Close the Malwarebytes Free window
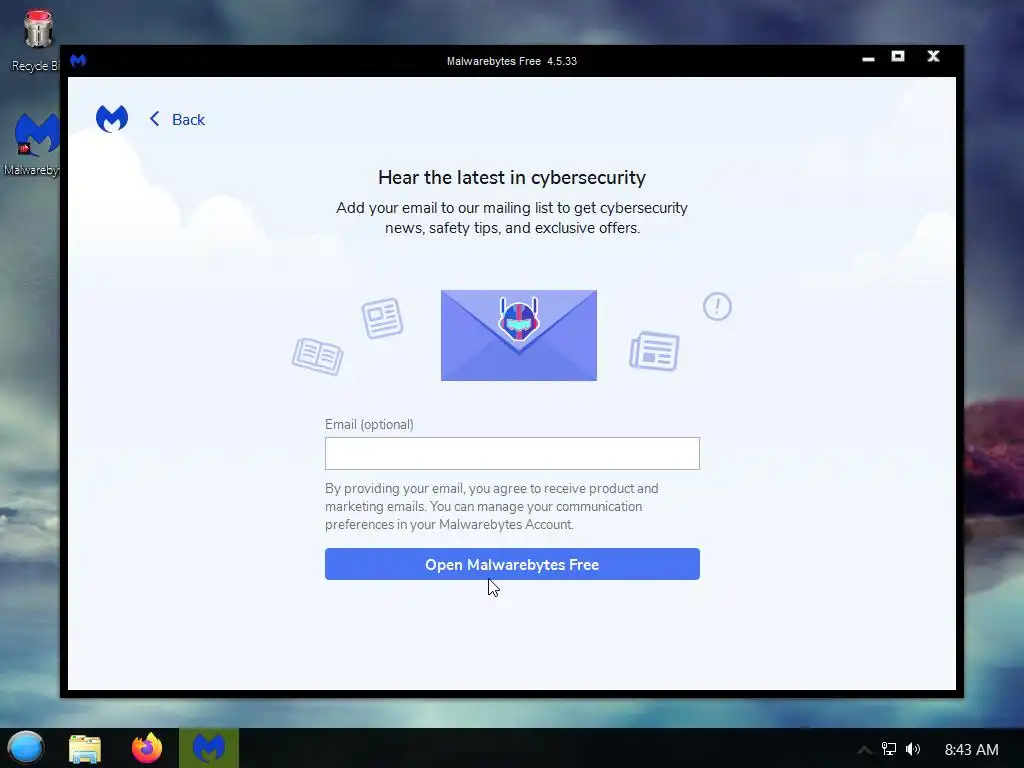1024x768 pixels. [x=933, y=57]
